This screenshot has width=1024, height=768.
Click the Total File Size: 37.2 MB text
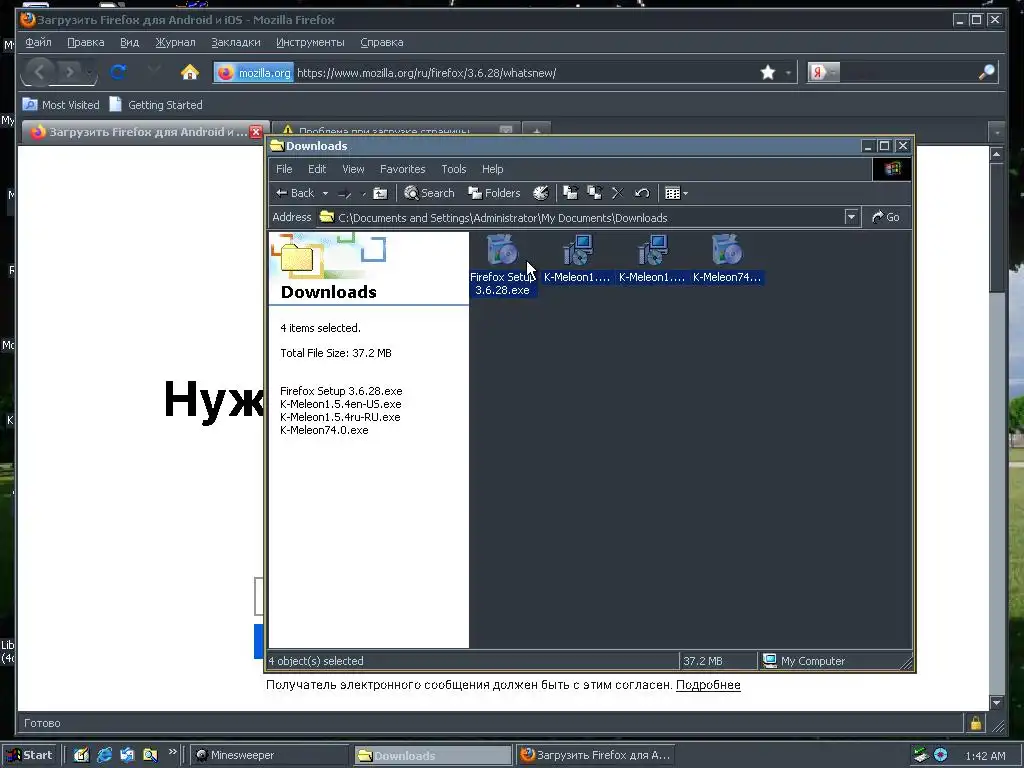click(336, 353)
